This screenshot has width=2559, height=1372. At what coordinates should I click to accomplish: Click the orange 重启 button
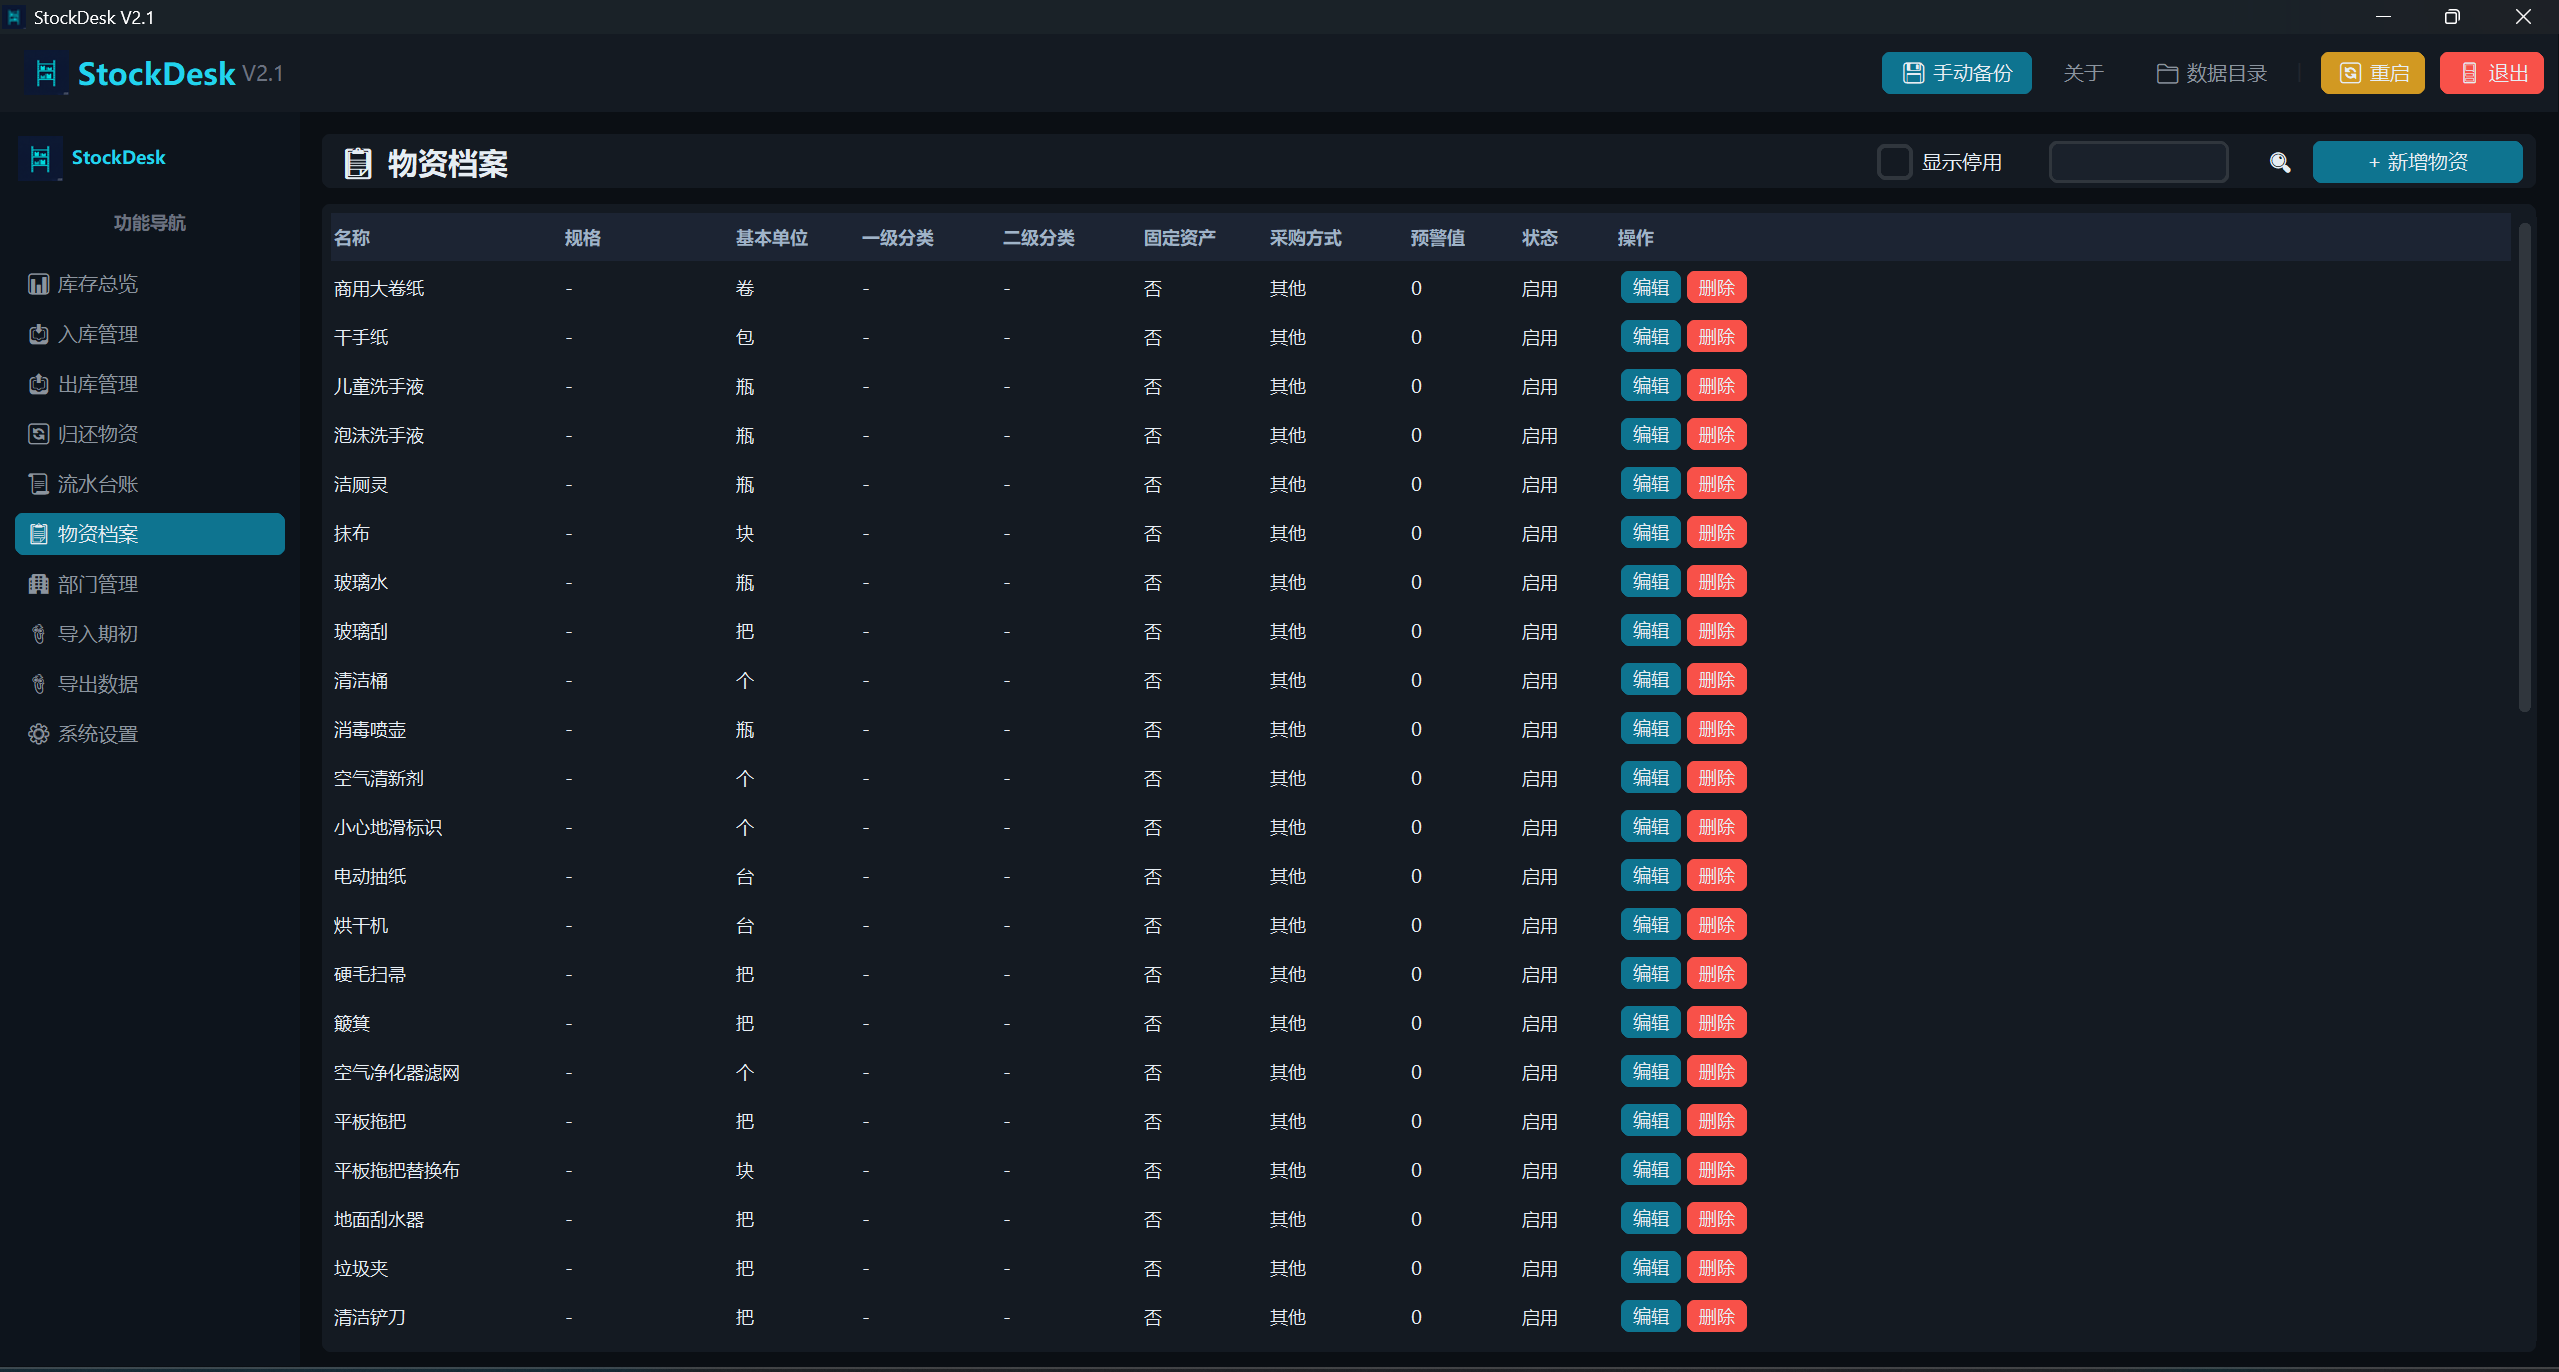pos(2372,73)
